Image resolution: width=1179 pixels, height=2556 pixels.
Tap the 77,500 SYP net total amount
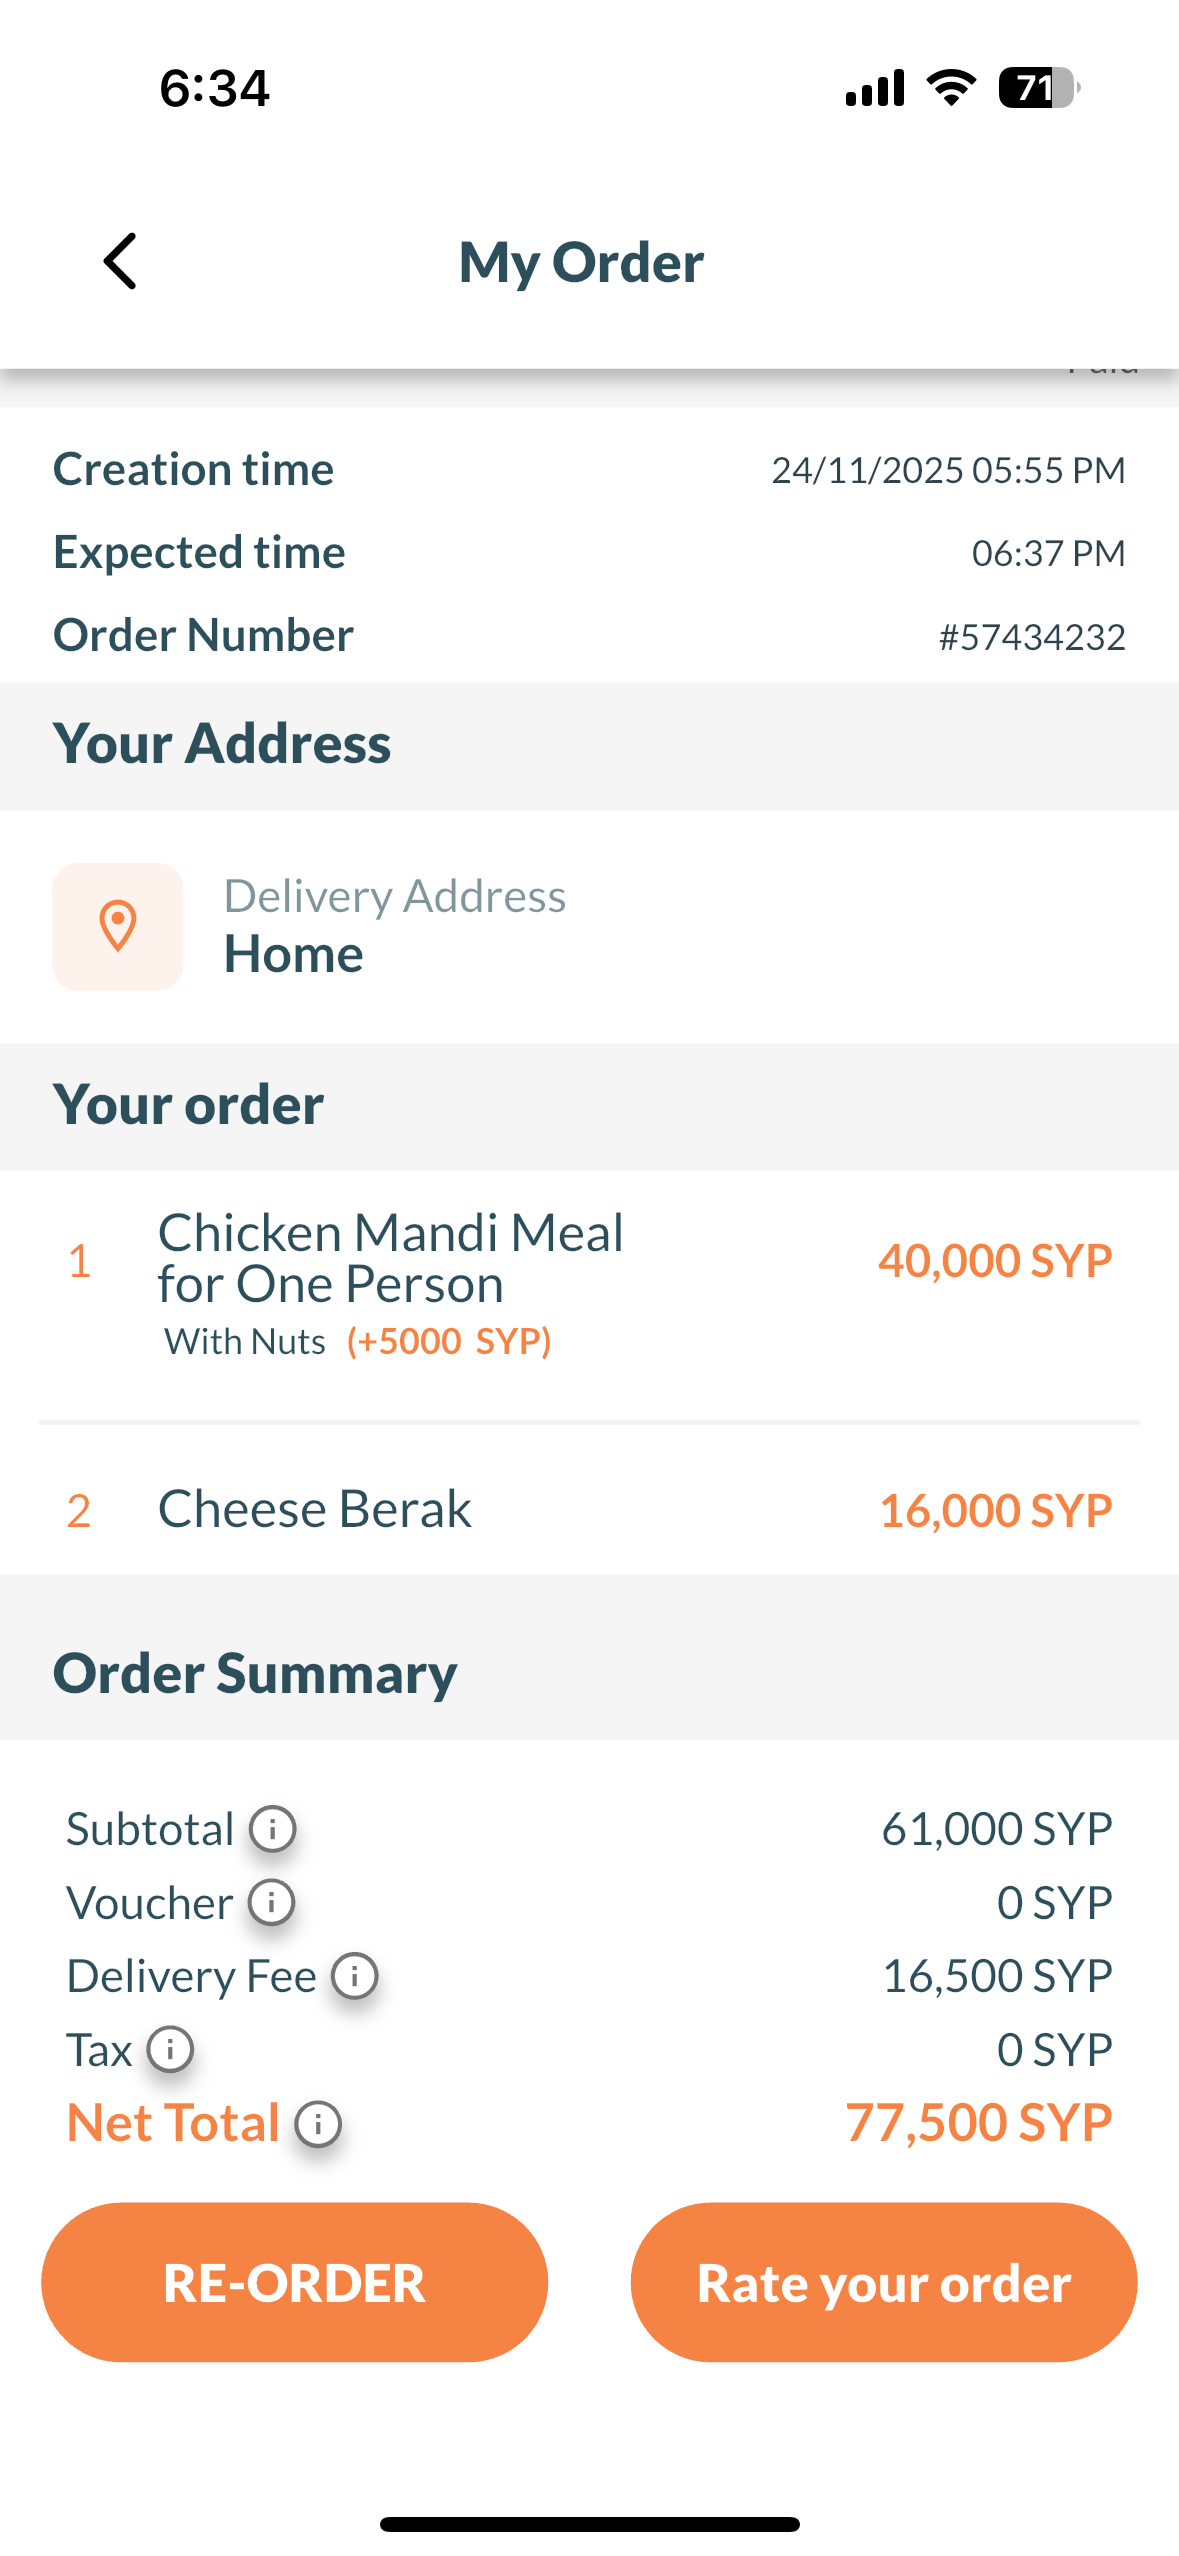978,2122
